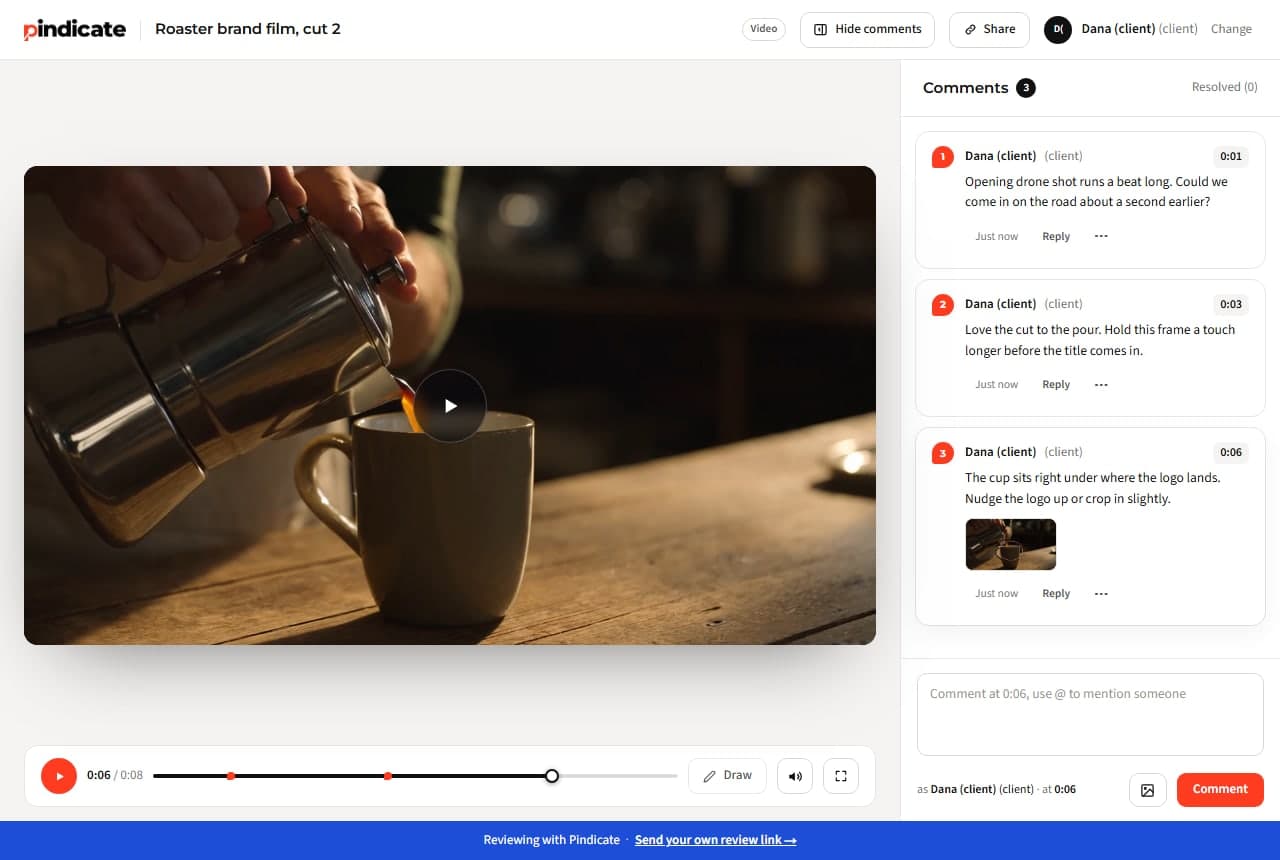
Task: Hide the comments panel
Action: coord(867,29)
